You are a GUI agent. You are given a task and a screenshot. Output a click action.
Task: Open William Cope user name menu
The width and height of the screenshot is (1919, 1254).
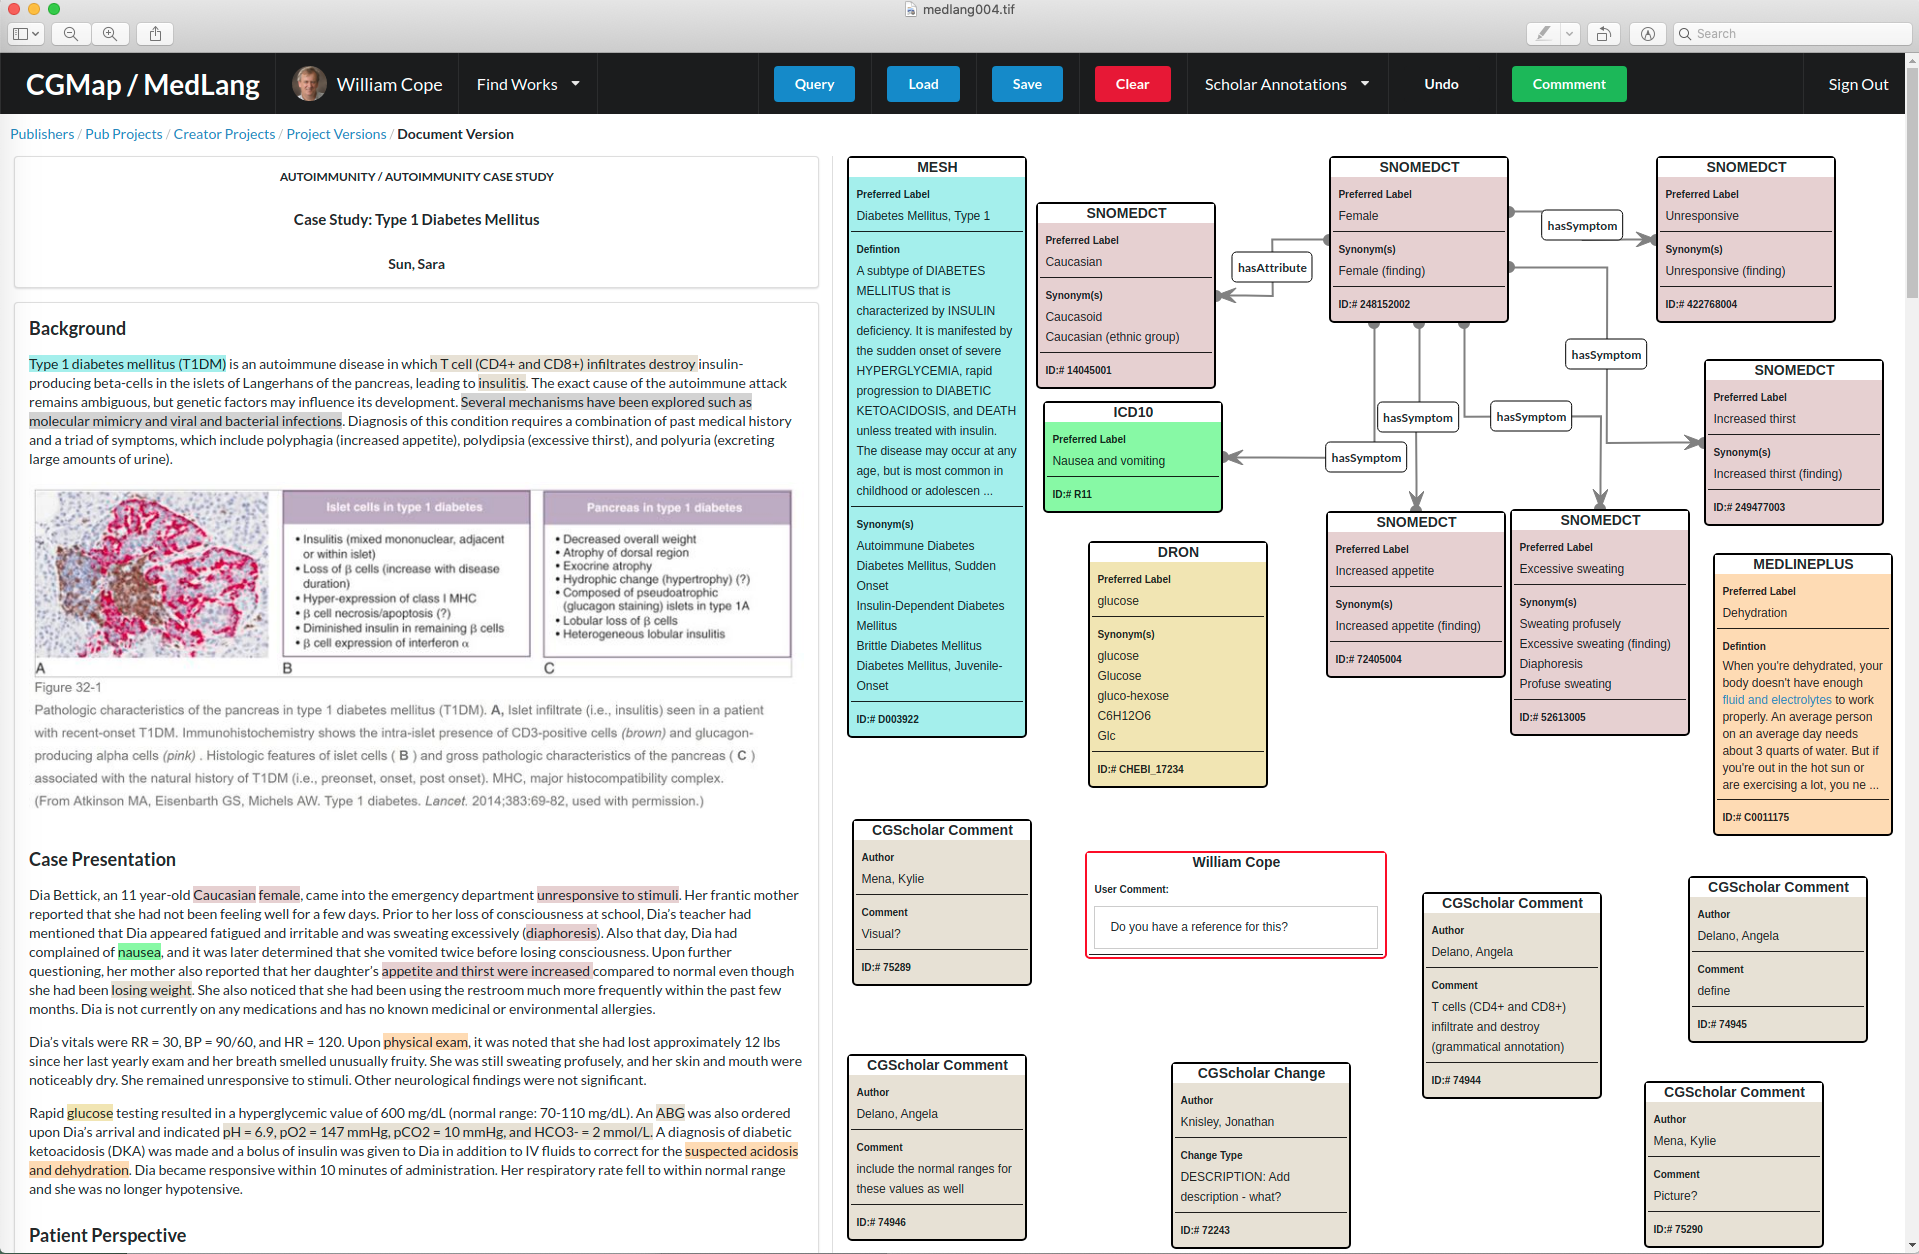(389, 84)
